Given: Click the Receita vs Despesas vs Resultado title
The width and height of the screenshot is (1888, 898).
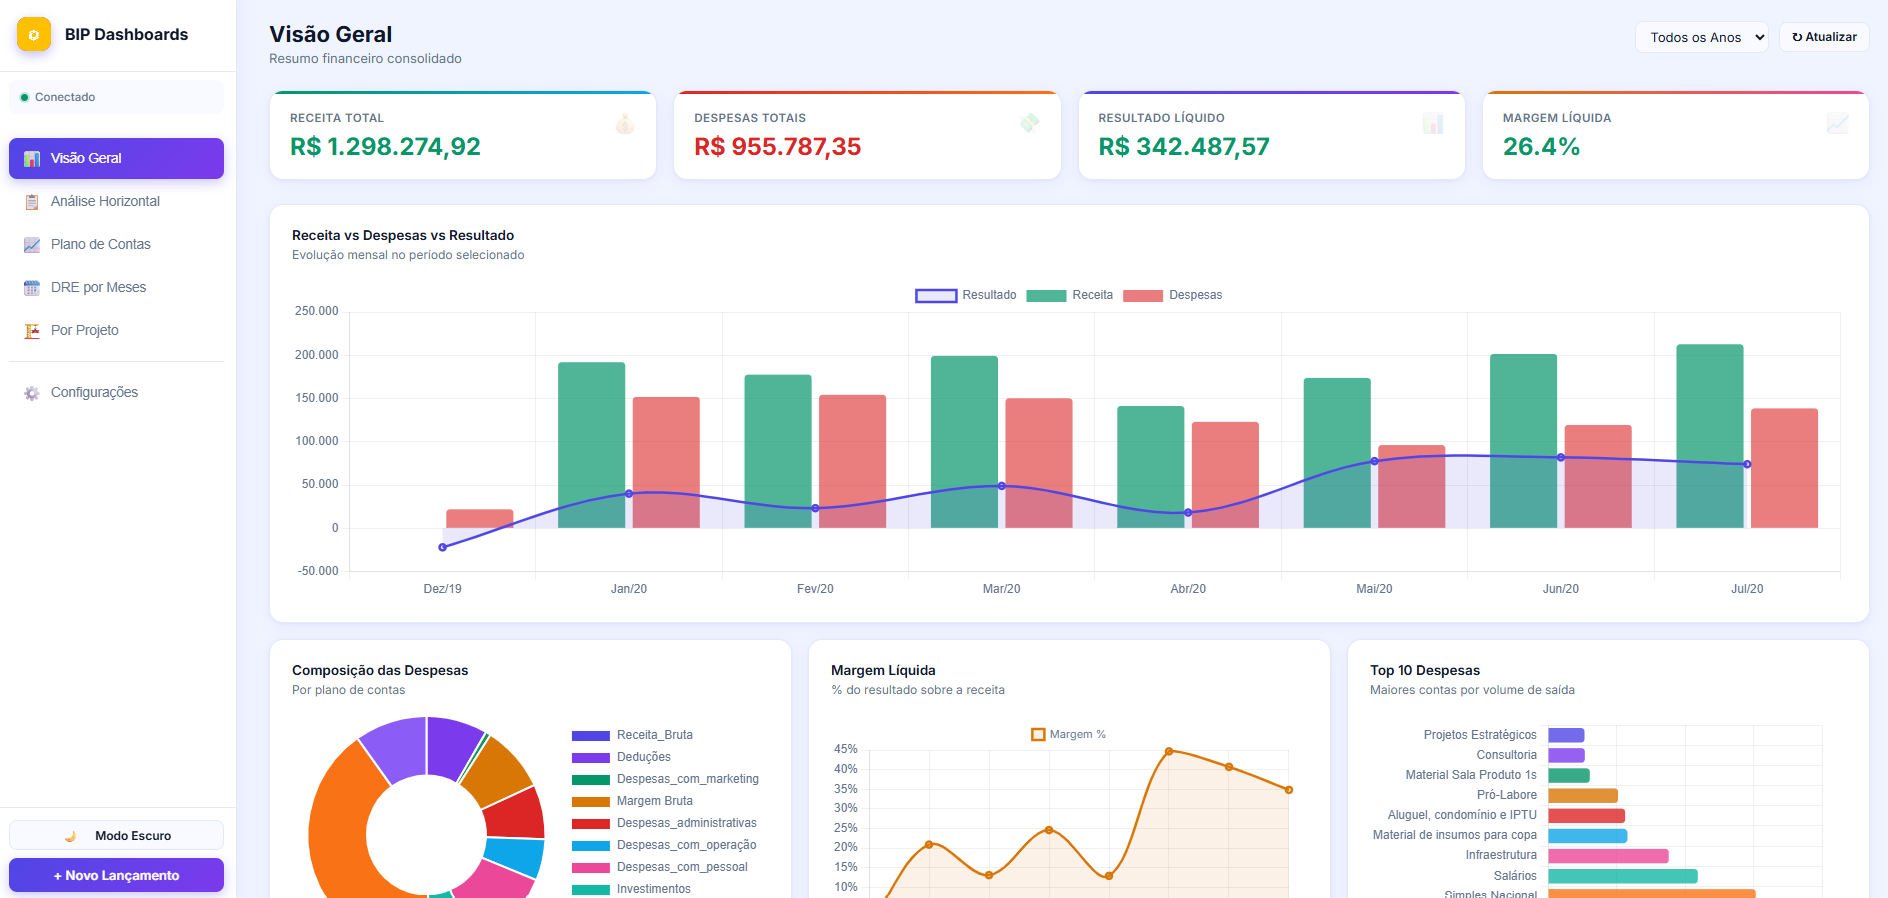Looking at the screenshot, I should point(403,235).
